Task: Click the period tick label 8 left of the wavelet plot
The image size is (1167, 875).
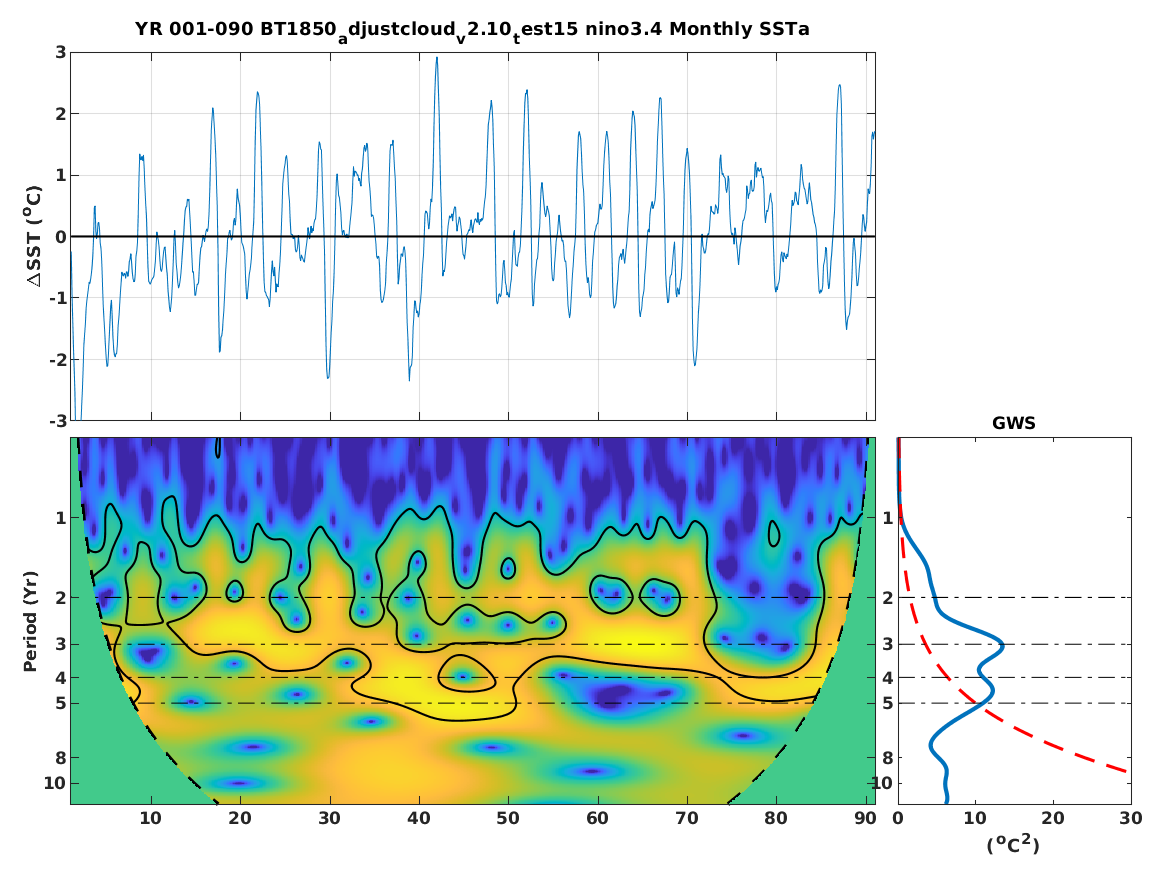Action: tap(61, 757)
